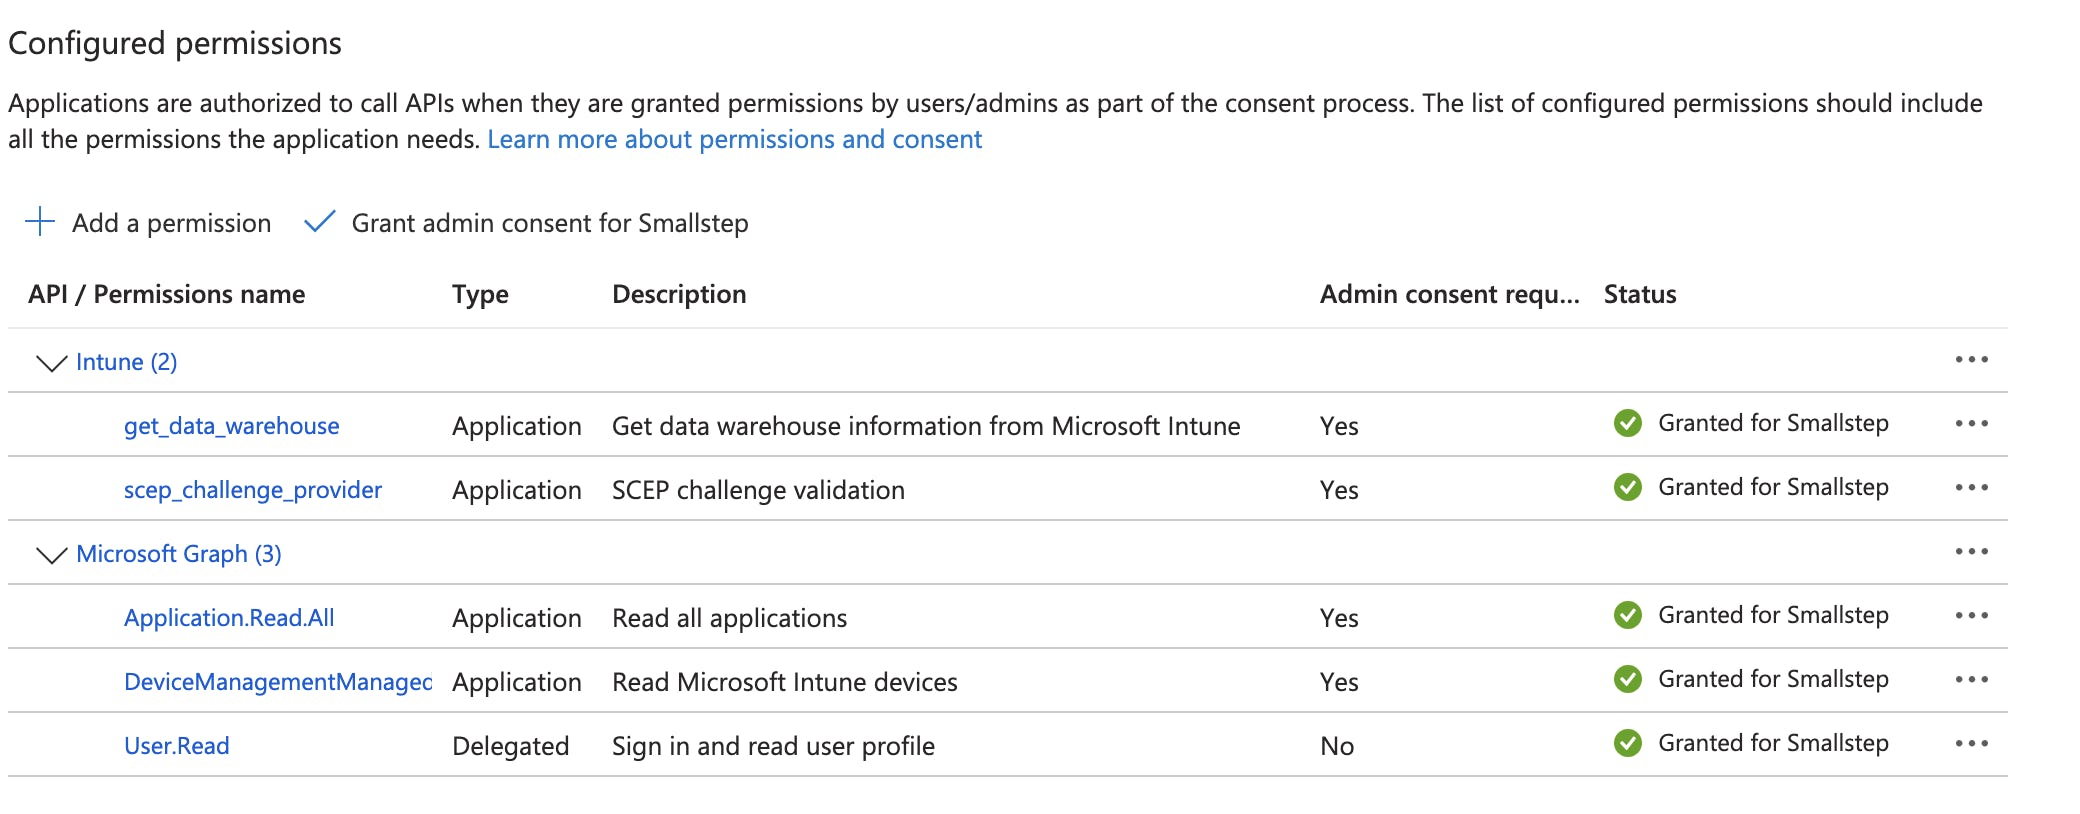Collapse the Intune permissions group chevron
The image size is (2080, 814).
[x=51, y=362]
